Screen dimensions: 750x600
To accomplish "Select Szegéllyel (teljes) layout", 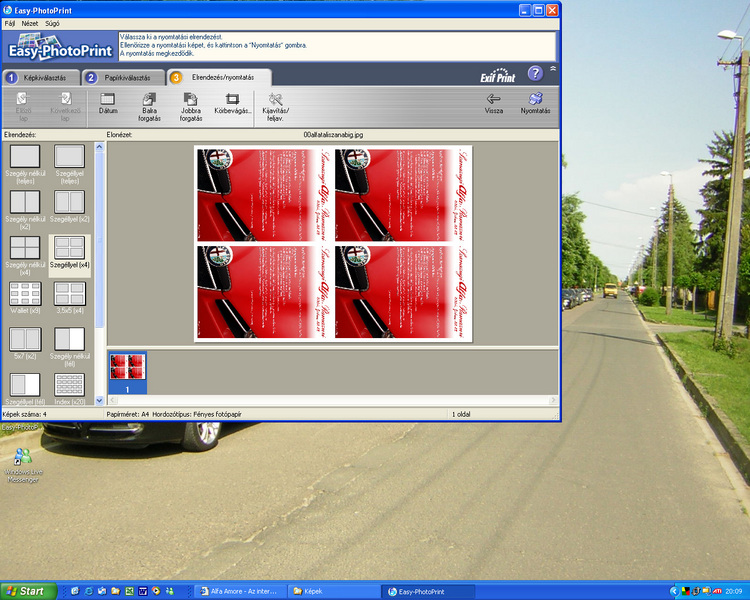I will tap(69, 164).
